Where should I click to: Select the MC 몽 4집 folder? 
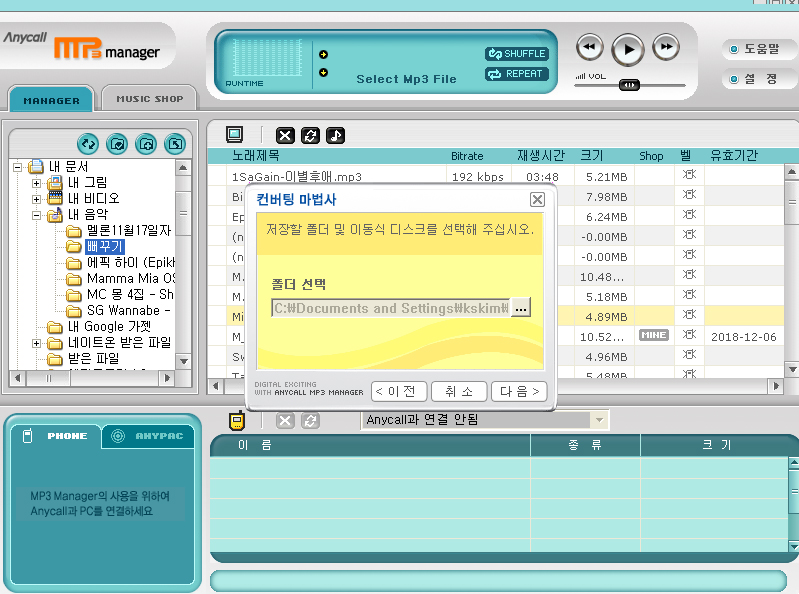130,294
